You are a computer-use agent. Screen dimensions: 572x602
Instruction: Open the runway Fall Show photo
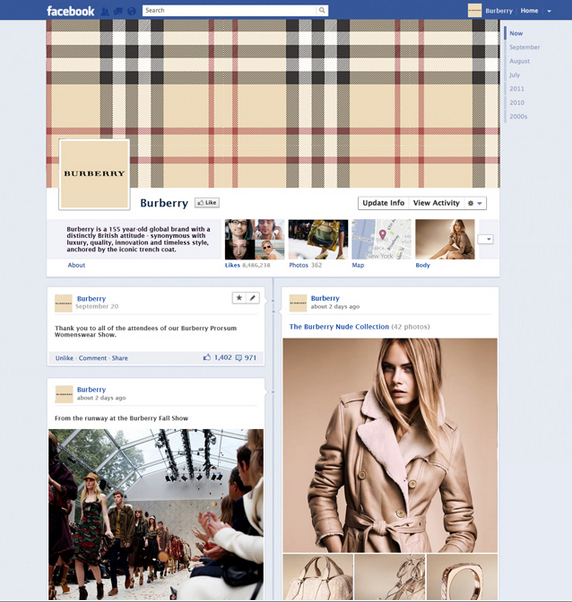click(x=156, y=514)
